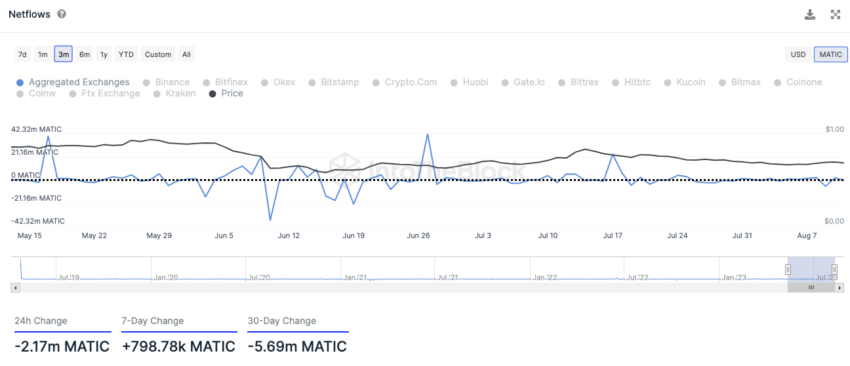This screenshot has width=850, height=366.
Task: Select the 7d time range
Action: [22, 54]
